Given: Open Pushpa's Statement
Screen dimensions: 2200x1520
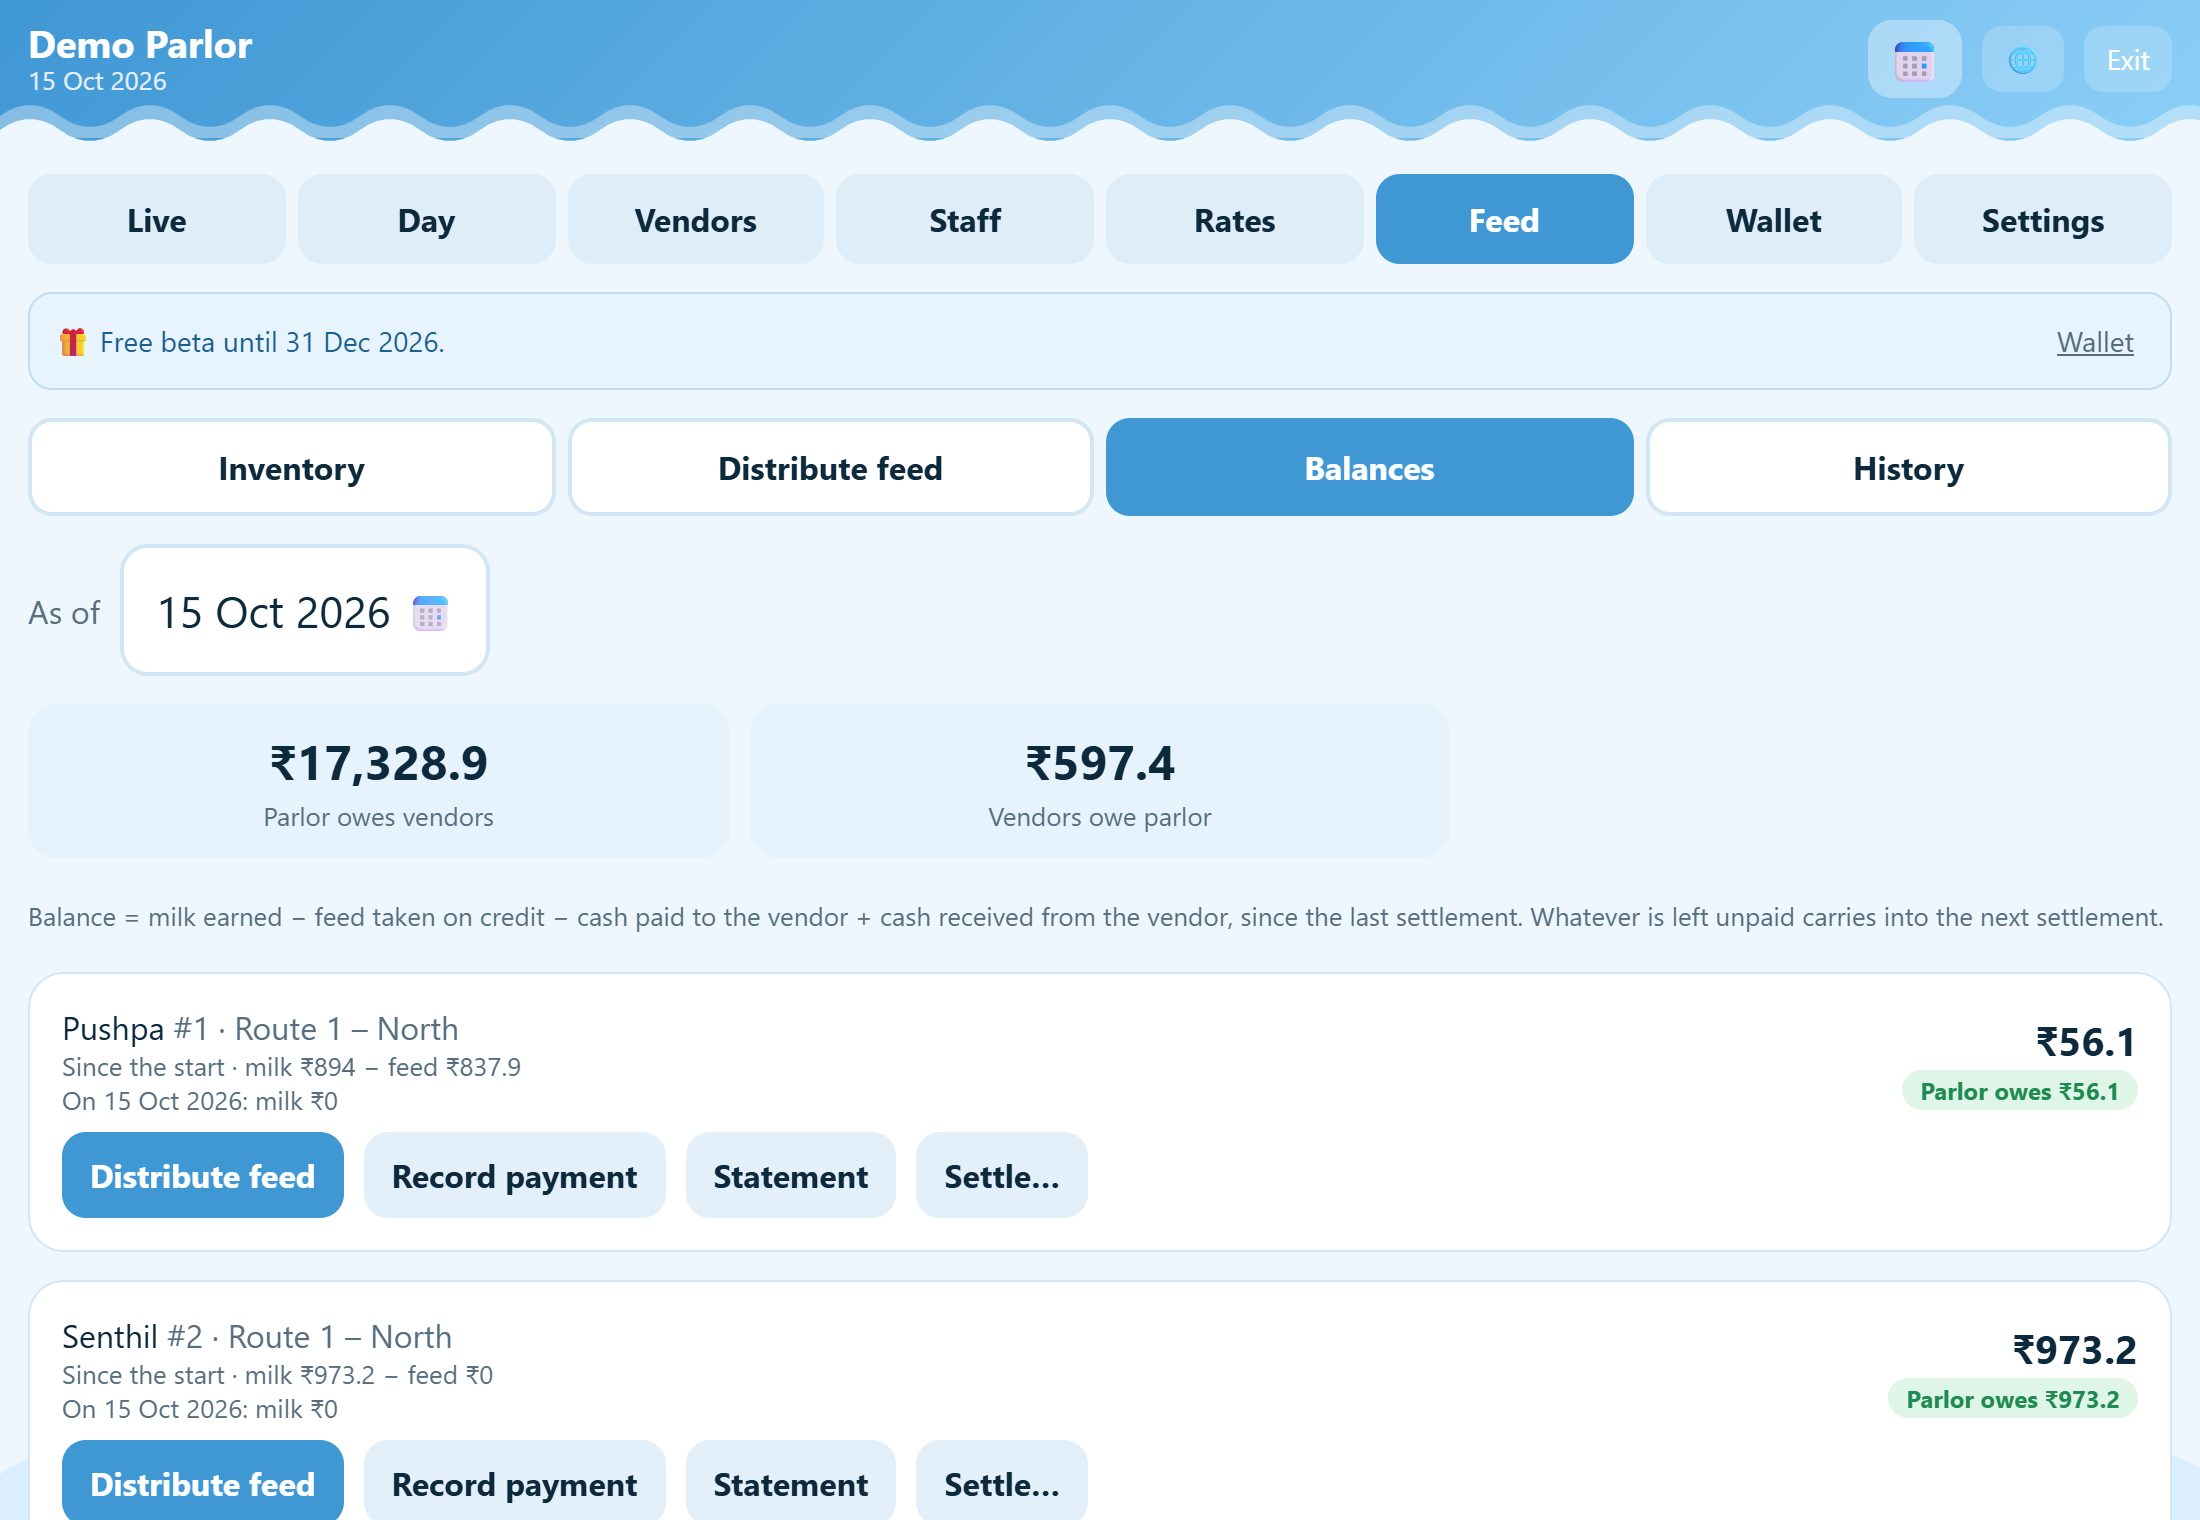Looking at the screenshot, I should pos(791,1176).
